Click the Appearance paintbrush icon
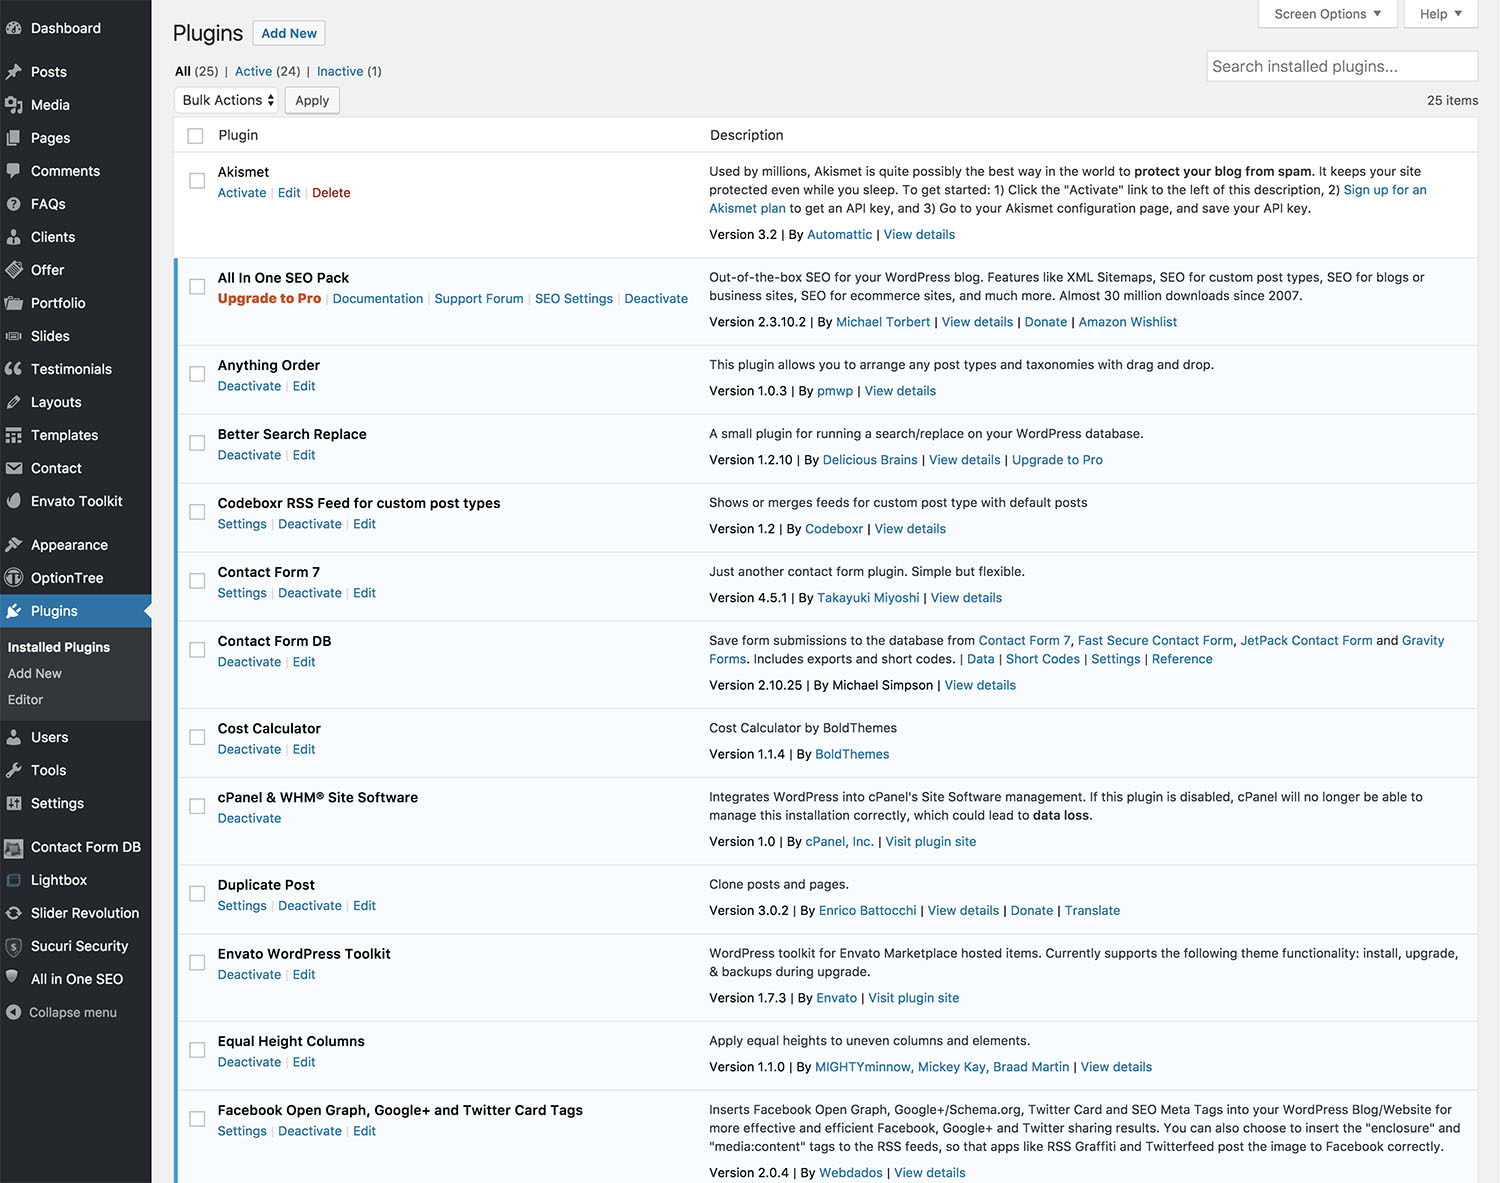Viewport: 1500px width, 1183px height. click(x=14, y=545)
